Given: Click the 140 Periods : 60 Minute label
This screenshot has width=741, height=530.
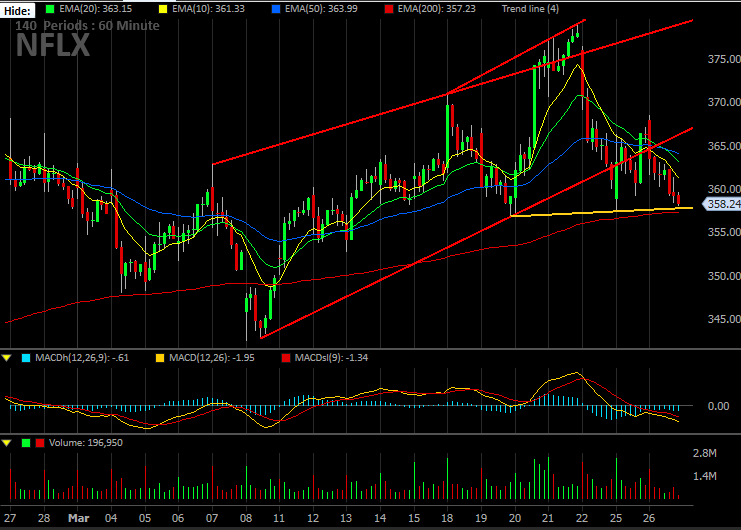Looking at the screenshot, I should (x=87, y=26).
